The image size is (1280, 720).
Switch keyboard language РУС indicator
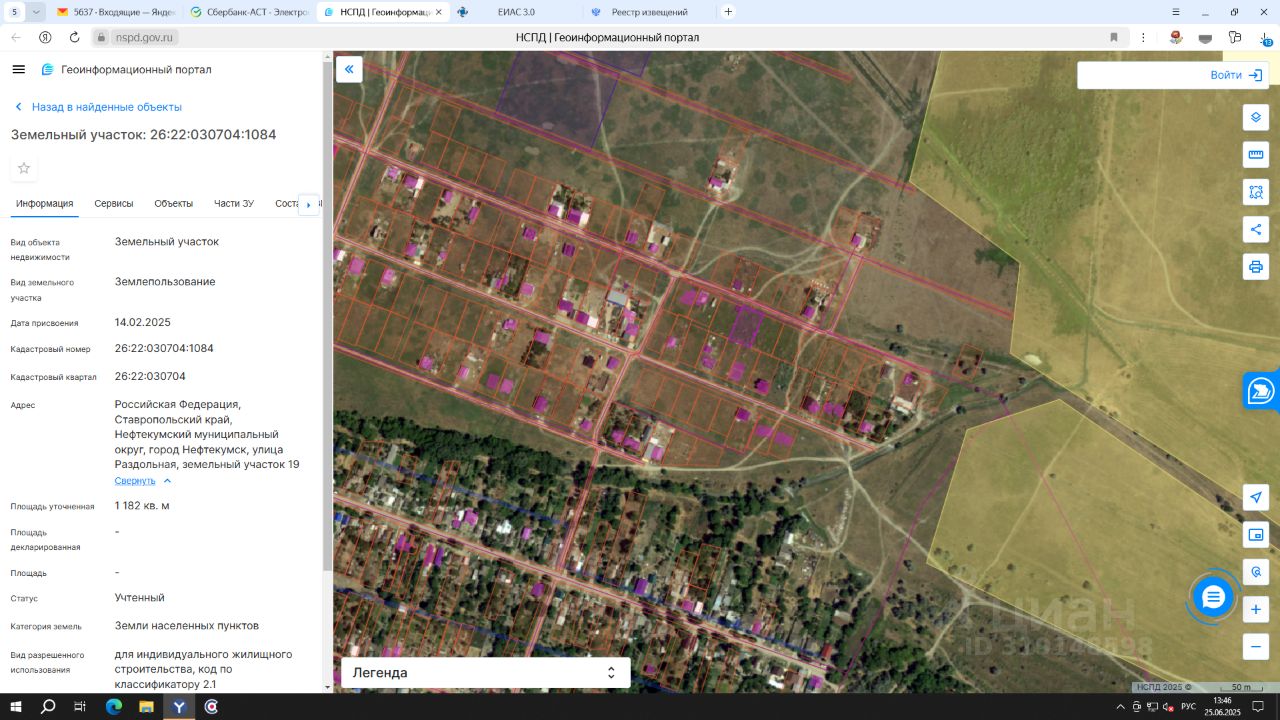tap(1188, 707)
